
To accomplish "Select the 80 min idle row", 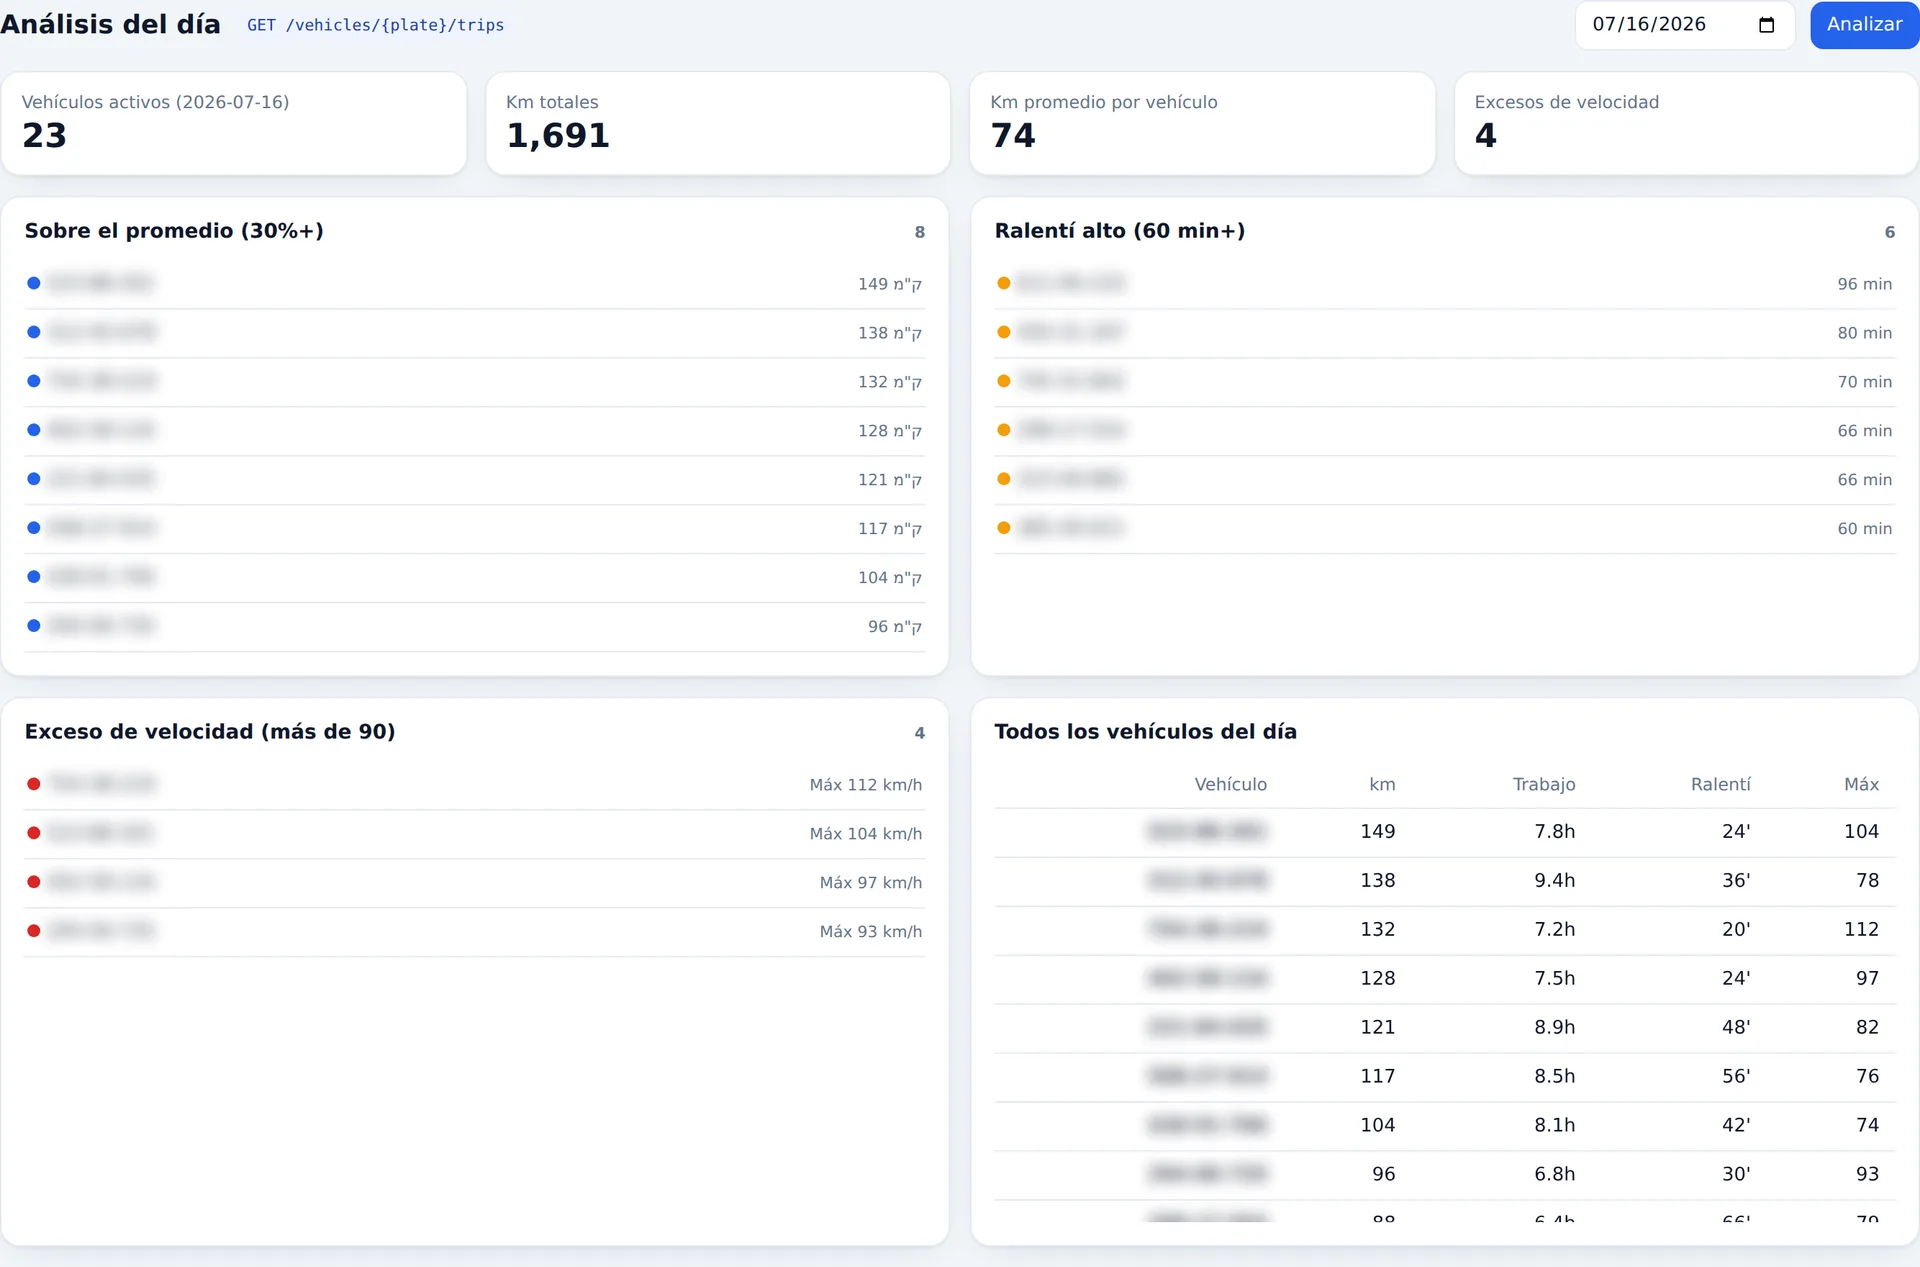I will [1444, 333].
